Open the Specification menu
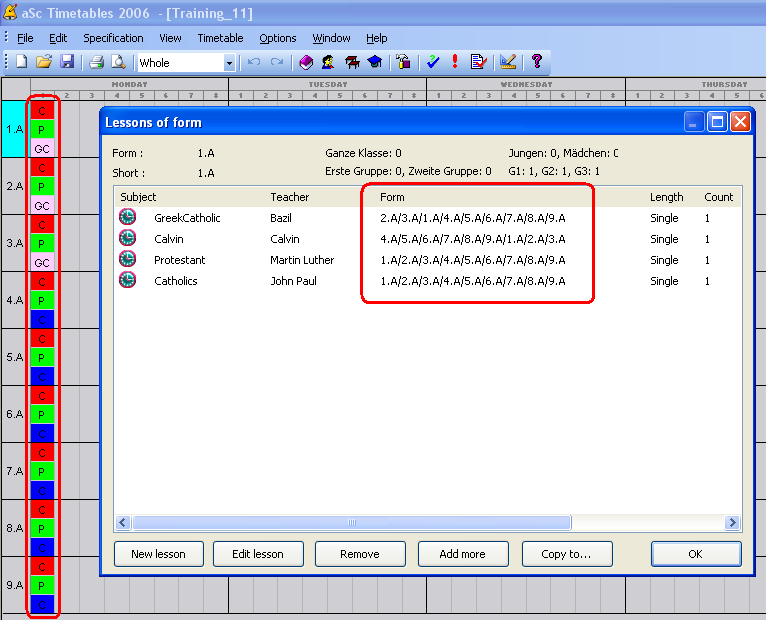The width and height of the screenshot is (766, 620). (113, 38)
